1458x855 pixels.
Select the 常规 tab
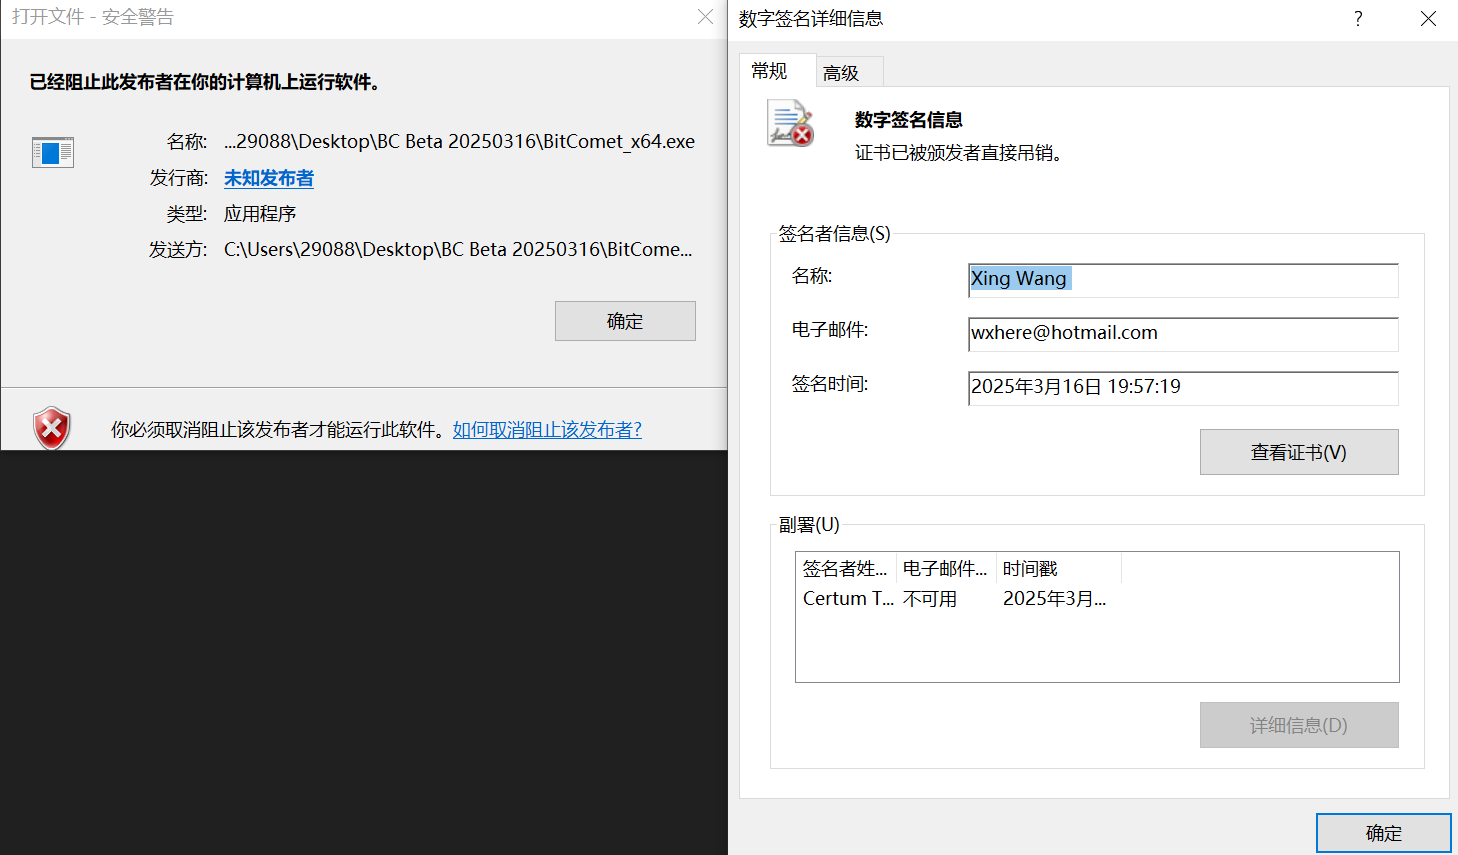(769, 71)
